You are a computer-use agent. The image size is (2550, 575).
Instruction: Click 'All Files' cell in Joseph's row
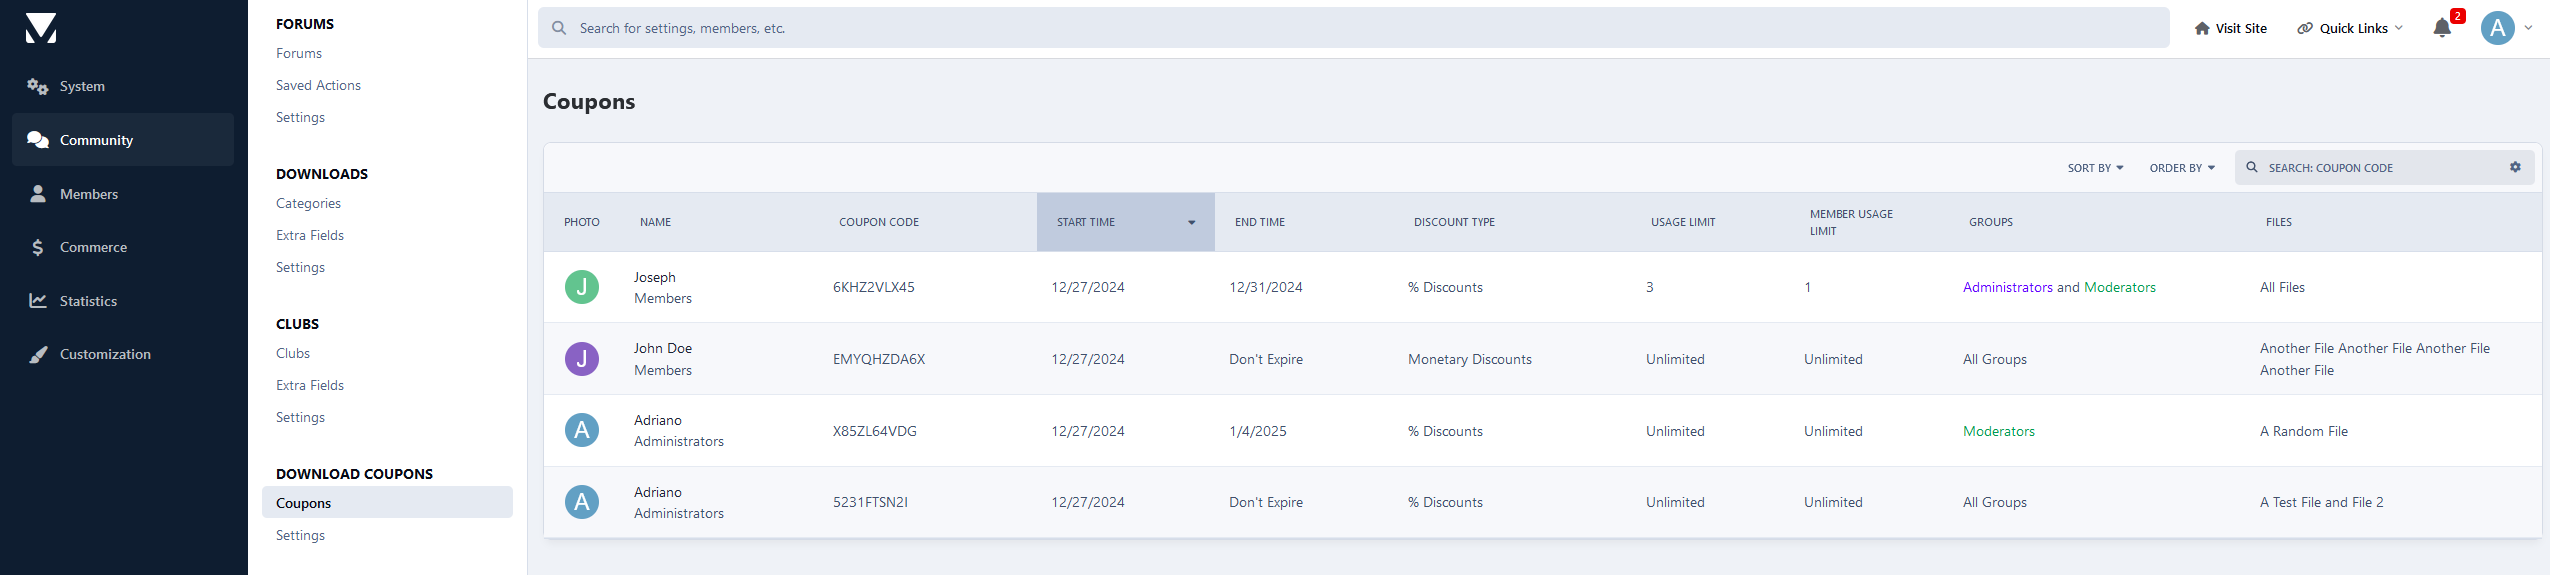pyautogui.click(x=2282, y=287)
